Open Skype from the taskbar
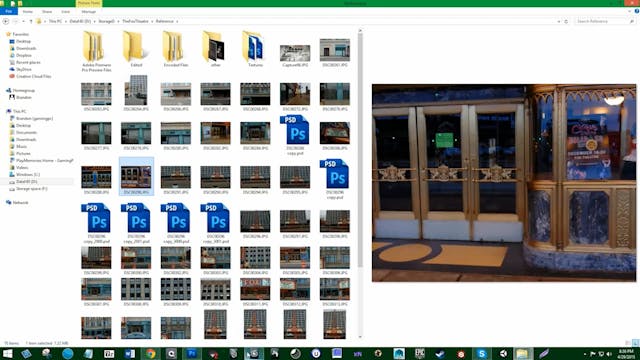The width and height of the screenshot is (640, 360). (482, 353)
